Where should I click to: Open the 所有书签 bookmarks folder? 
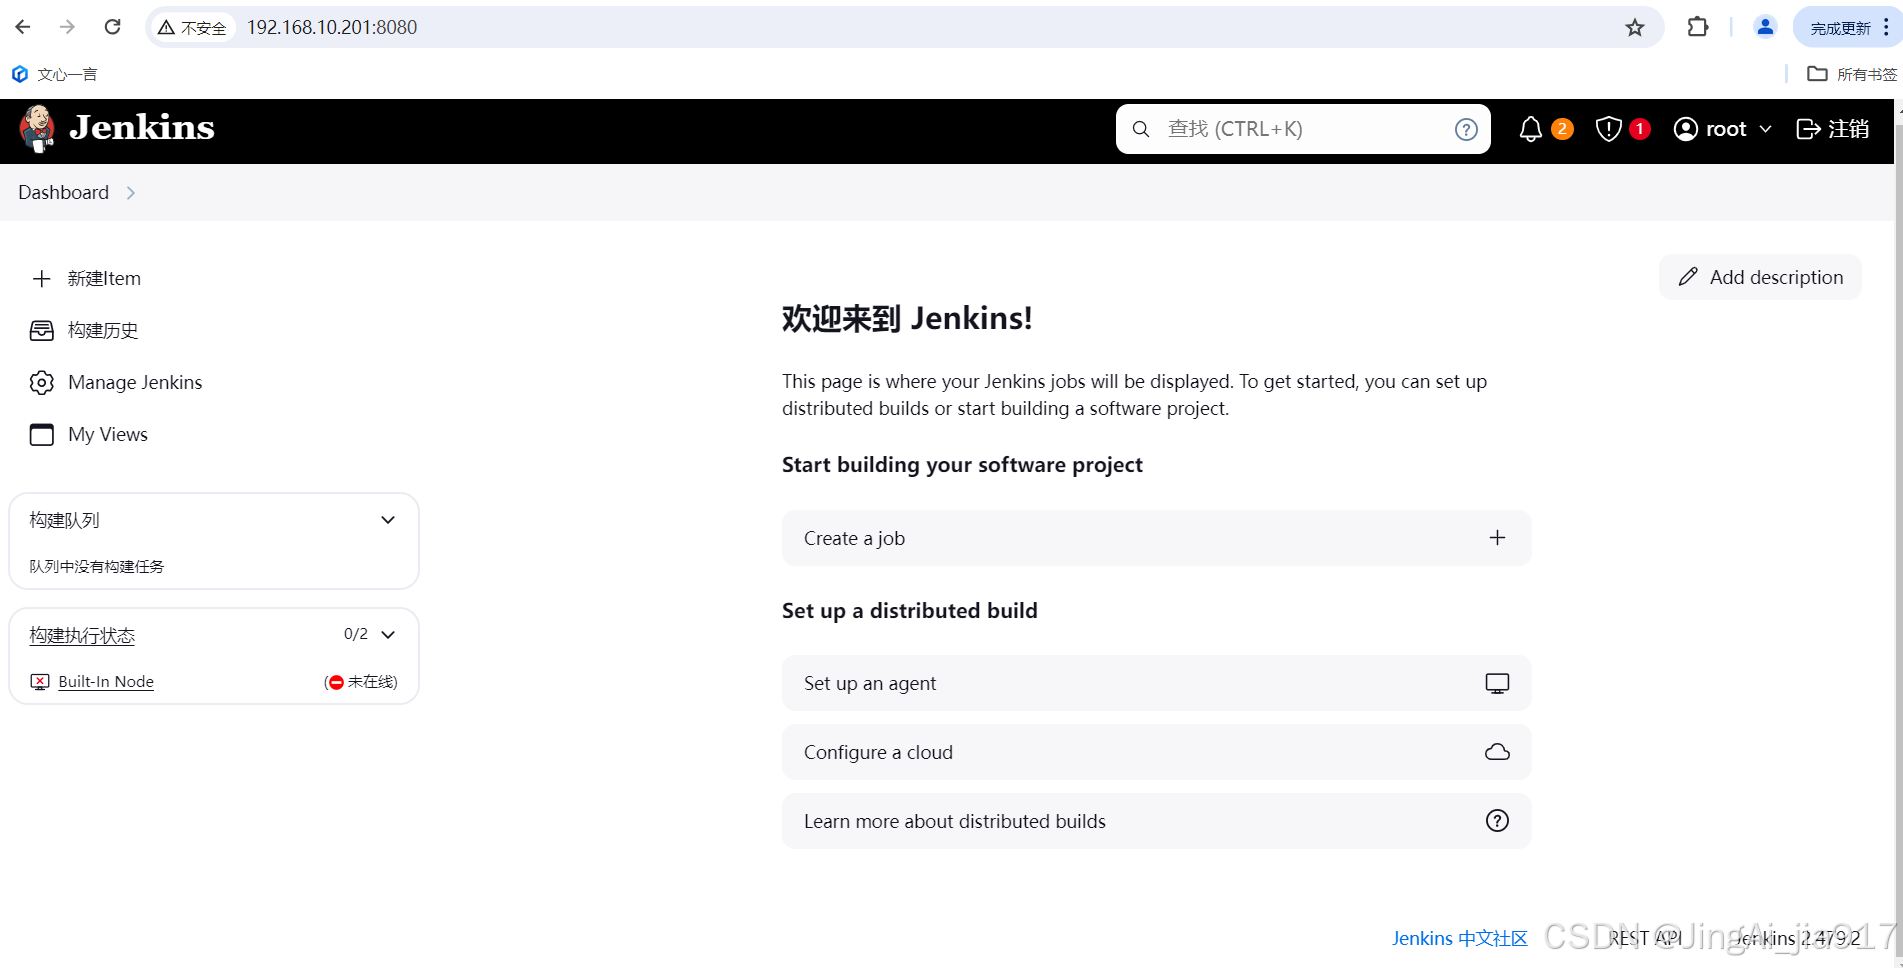coord(1852,74)
